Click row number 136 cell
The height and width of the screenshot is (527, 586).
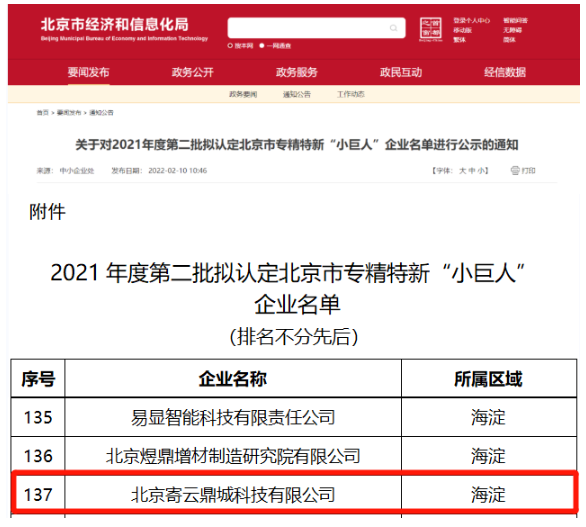[38, 456]
